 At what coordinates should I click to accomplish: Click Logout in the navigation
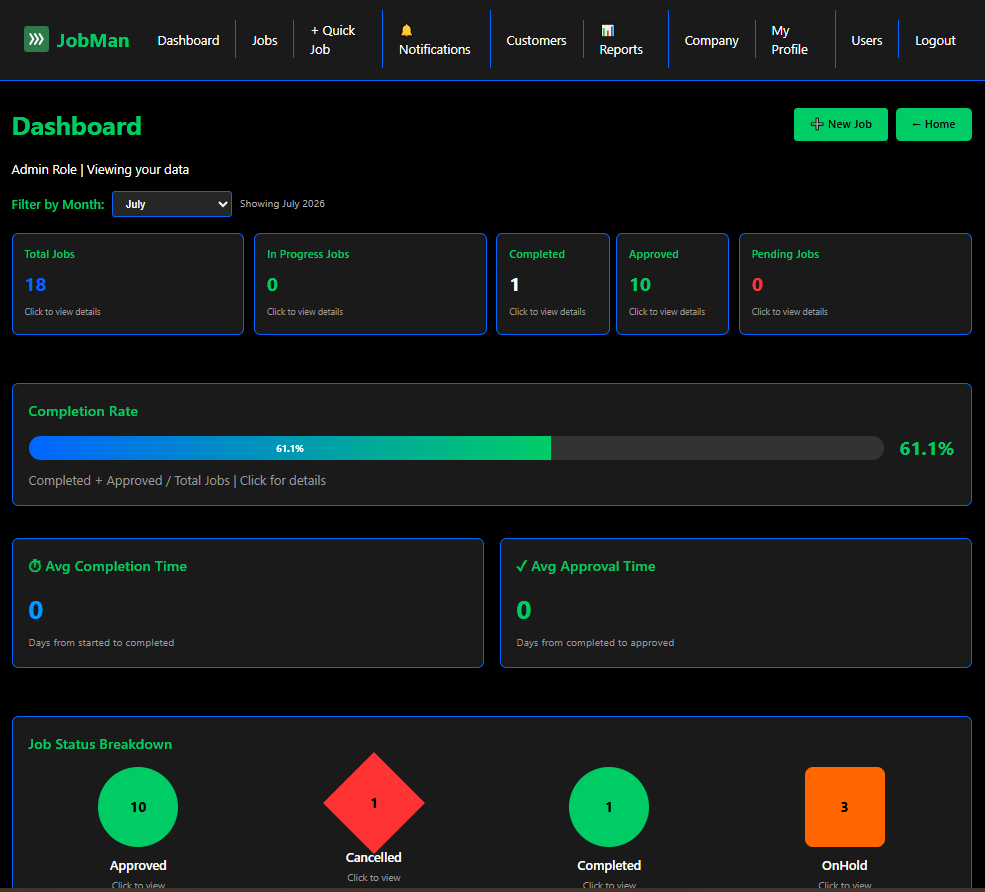935,40
